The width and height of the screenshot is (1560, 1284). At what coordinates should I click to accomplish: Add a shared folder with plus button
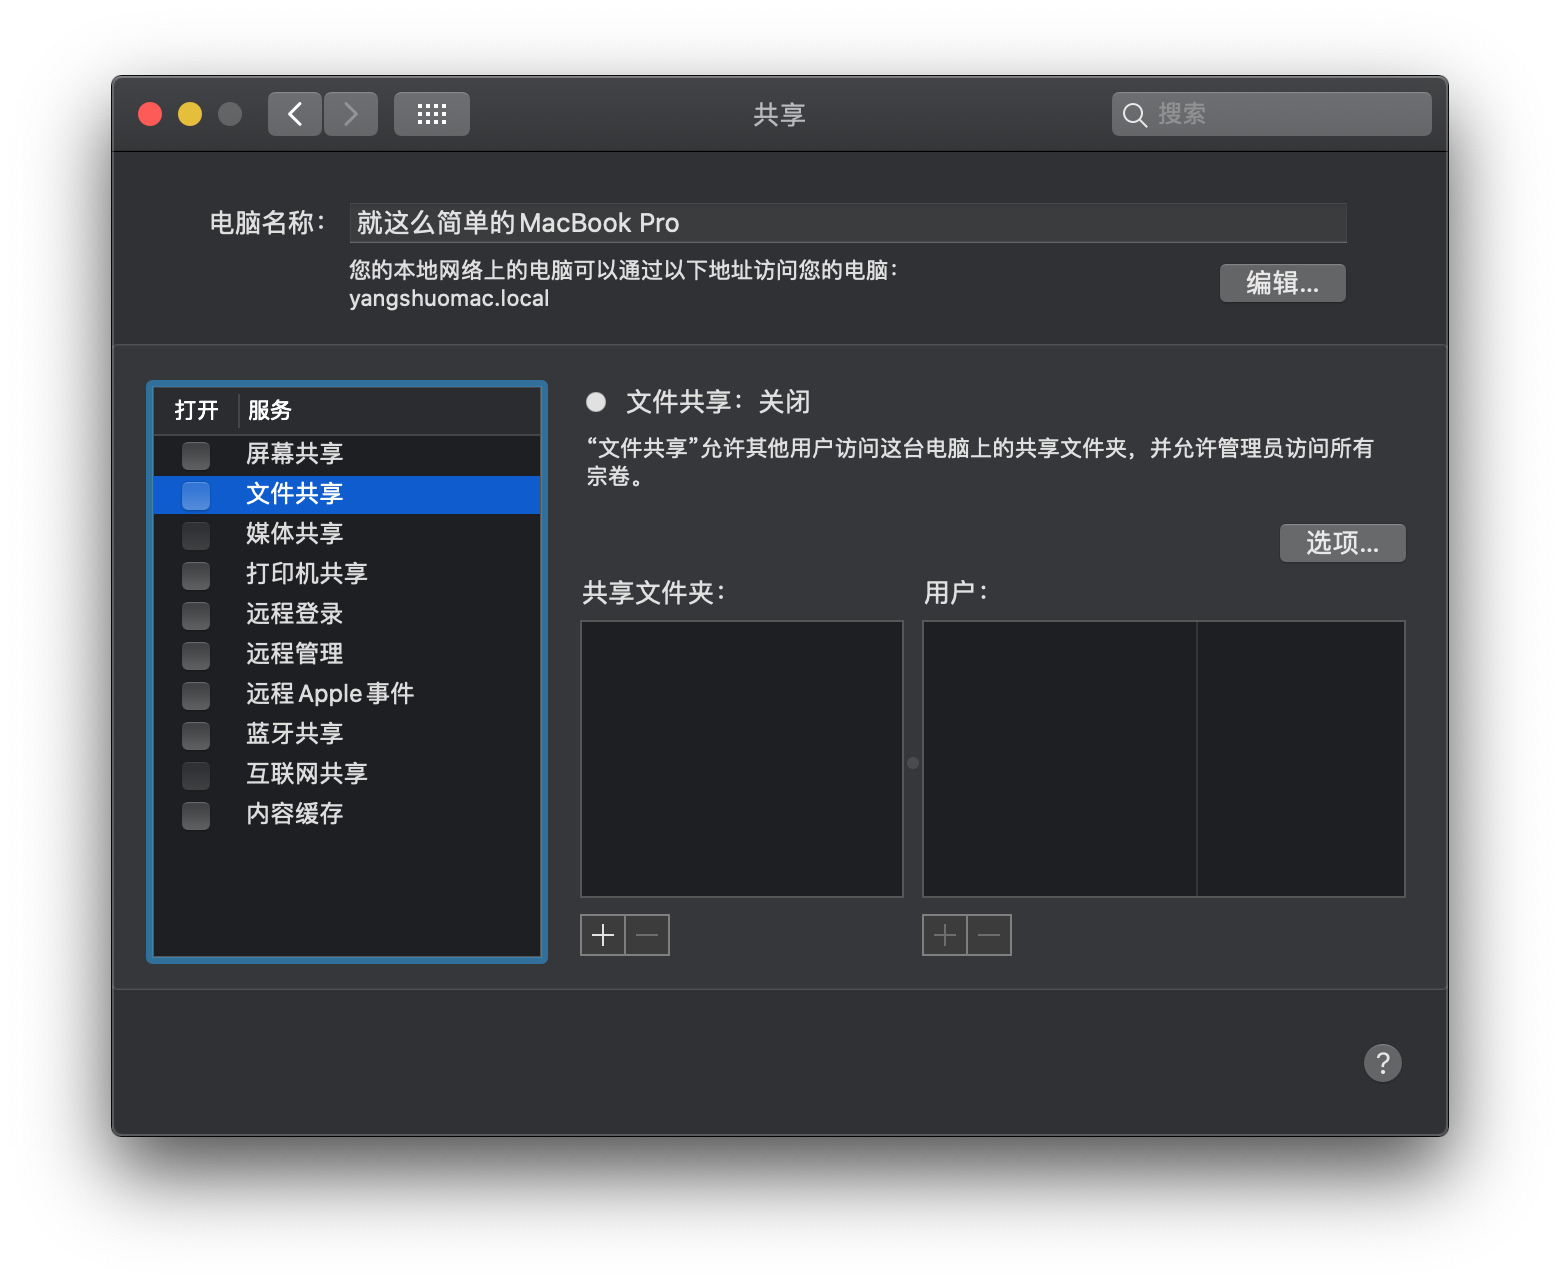pos(603,935)
